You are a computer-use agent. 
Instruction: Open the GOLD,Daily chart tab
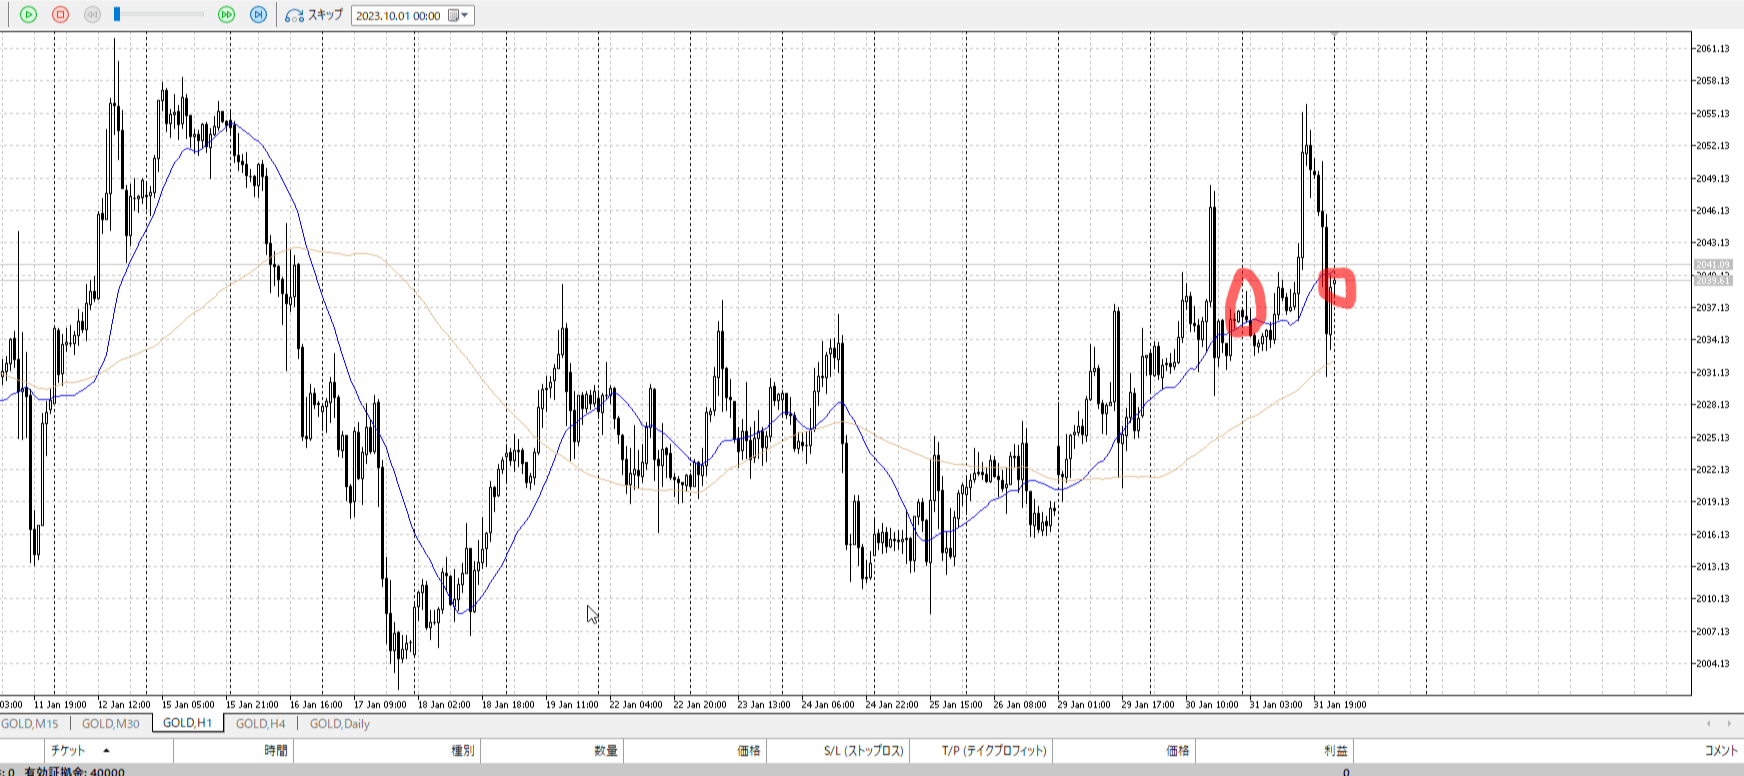(x=339, y=724)
